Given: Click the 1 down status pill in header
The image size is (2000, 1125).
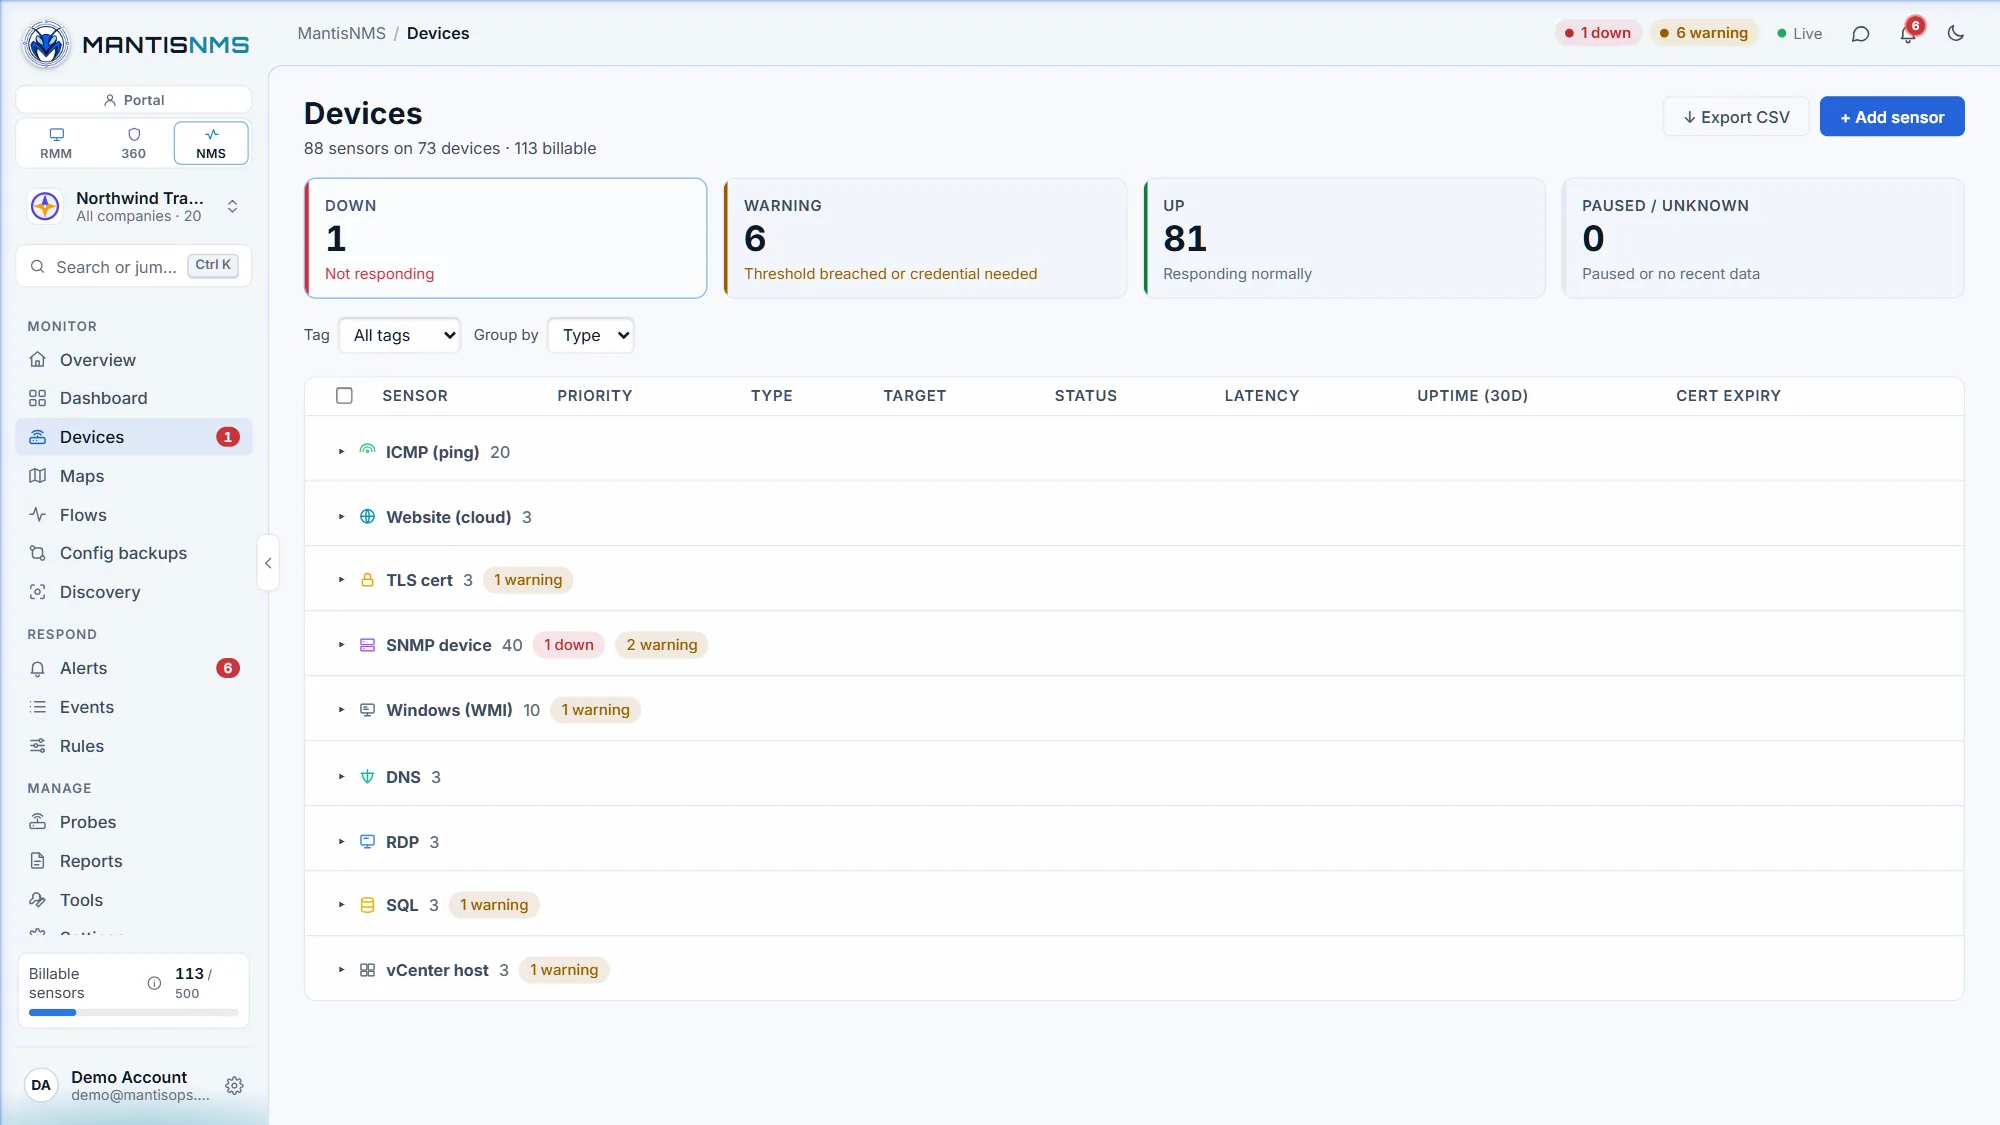Looking at the screenshot, I should coord(1598,33).
